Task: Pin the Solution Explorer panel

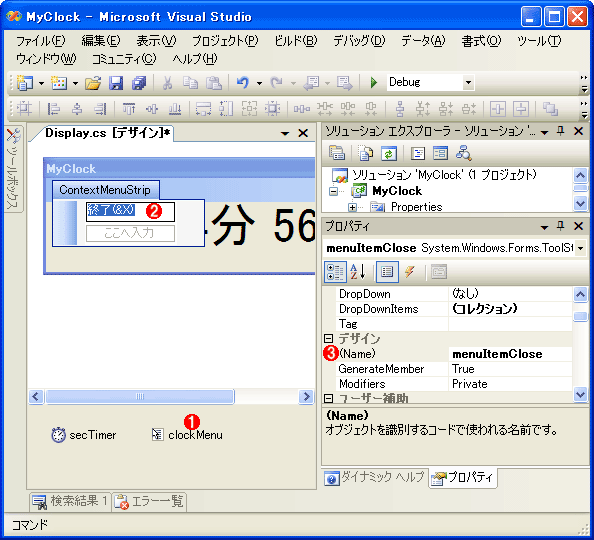Action: click(560, 131)
